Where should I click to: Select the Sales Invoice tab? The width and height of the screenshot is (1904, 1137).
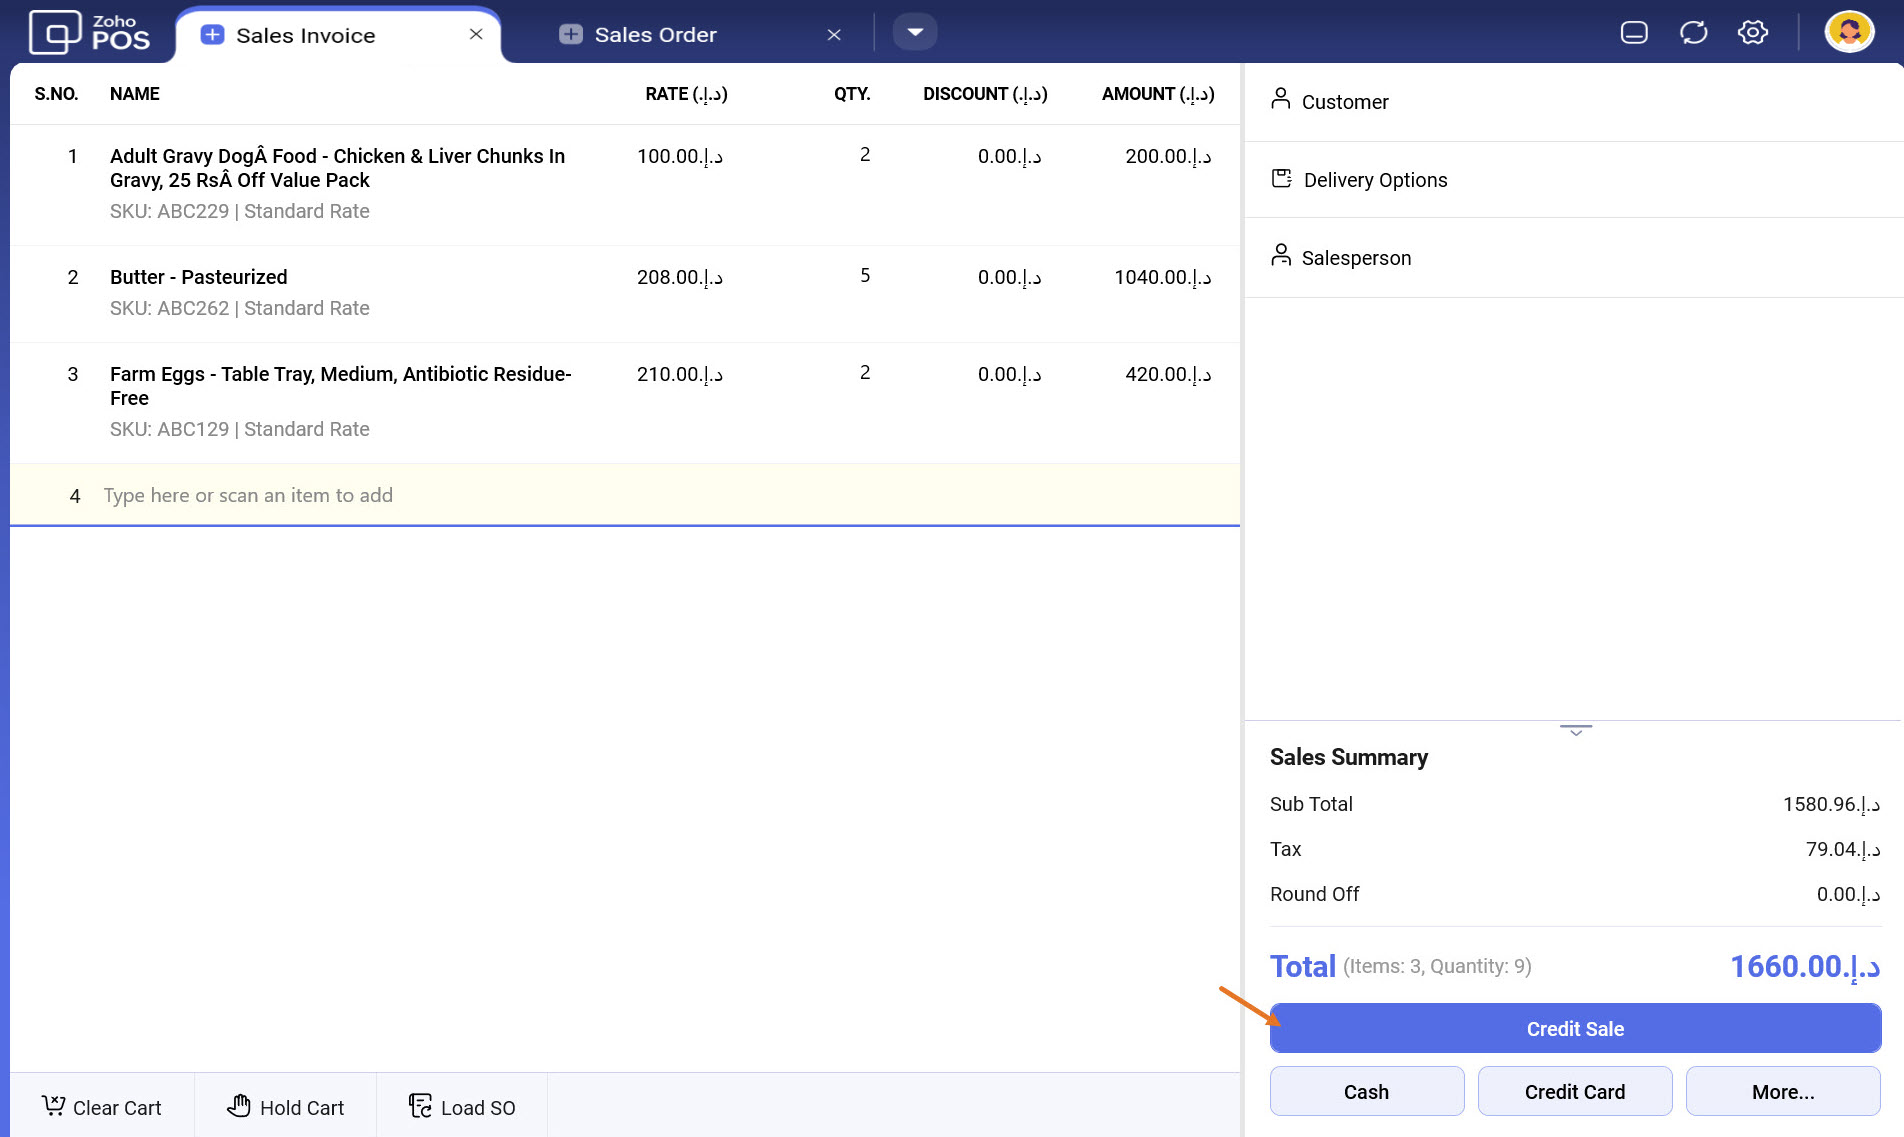(x=305, y=36)
